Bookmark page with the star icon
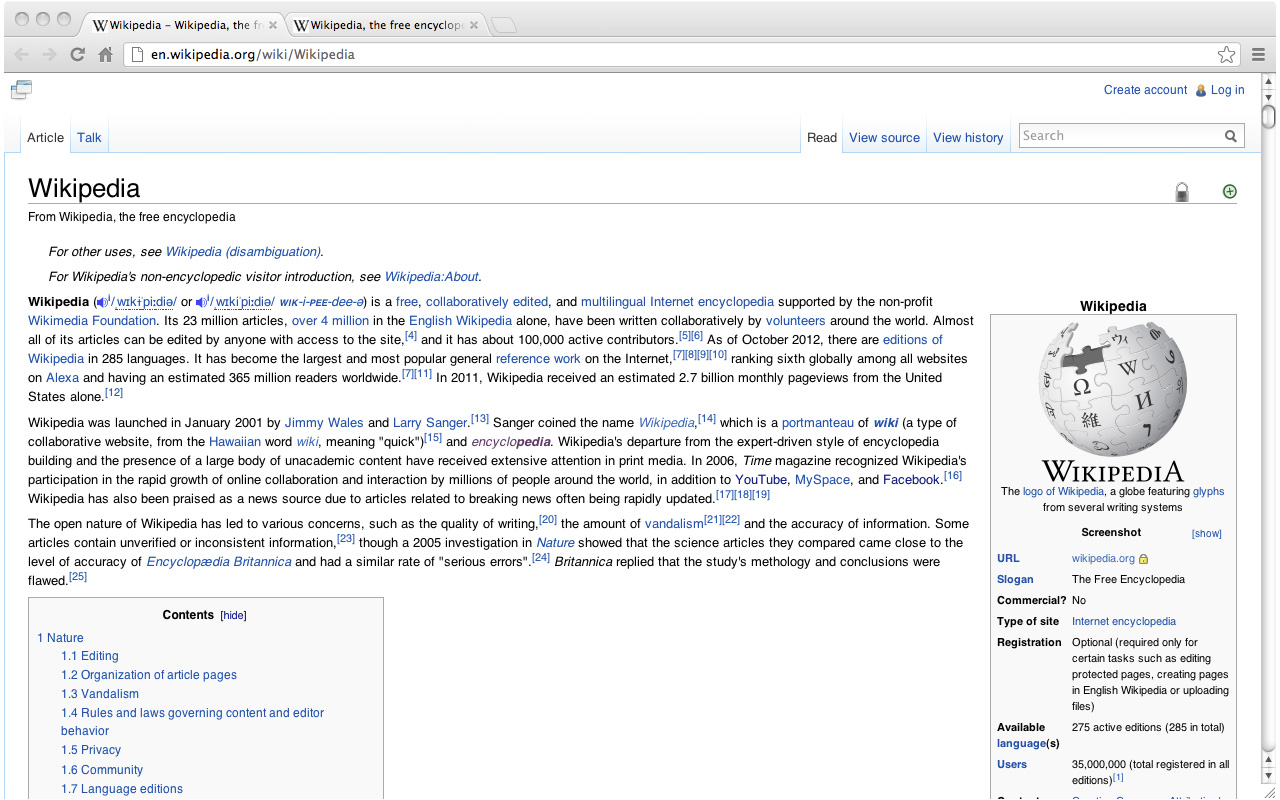The image size is (1280, 800). coord(1226,55)
